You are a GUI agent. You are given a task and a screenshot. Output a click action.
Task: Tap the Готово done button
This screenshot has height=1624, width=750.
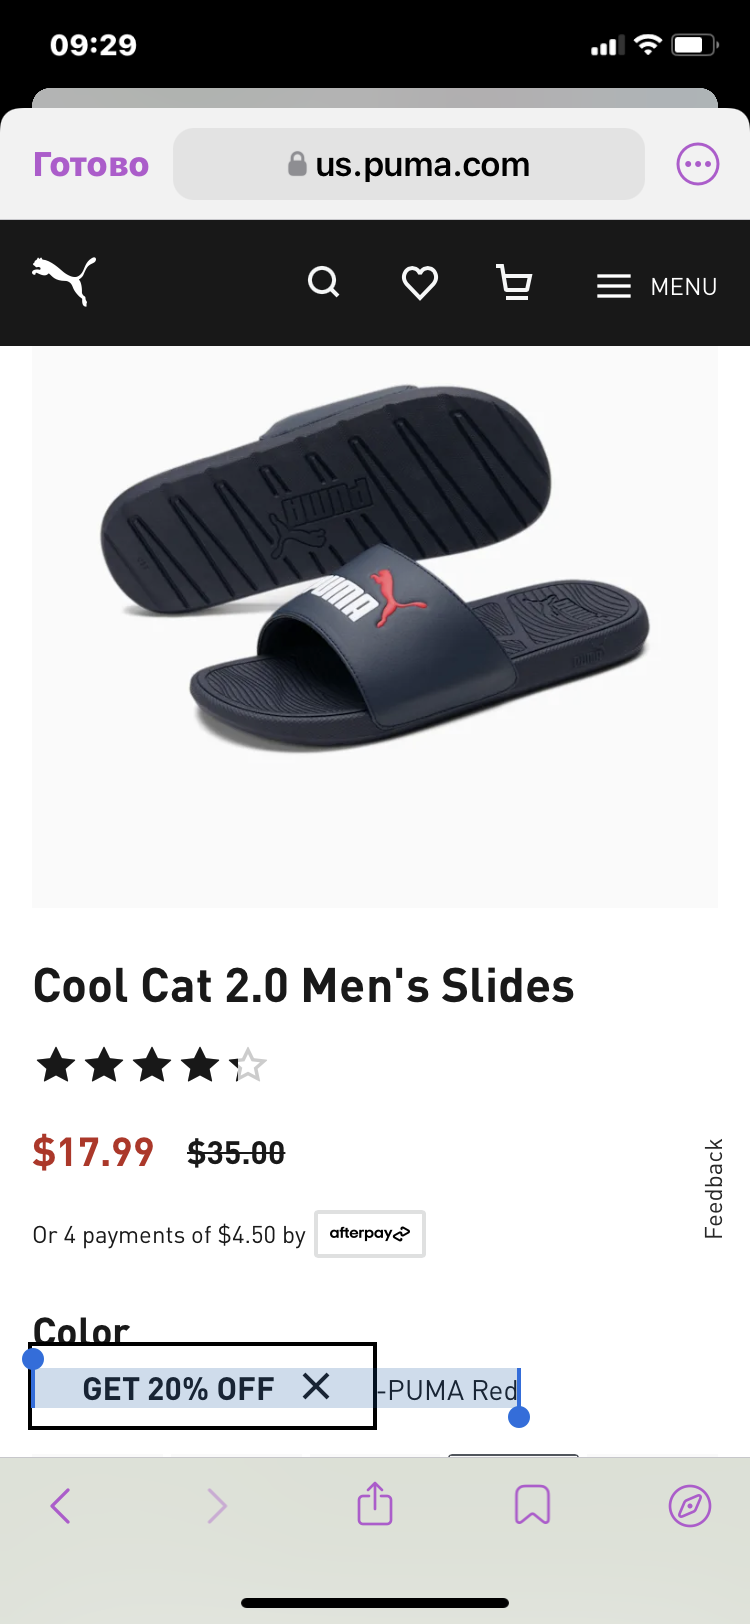coord(91,164)
